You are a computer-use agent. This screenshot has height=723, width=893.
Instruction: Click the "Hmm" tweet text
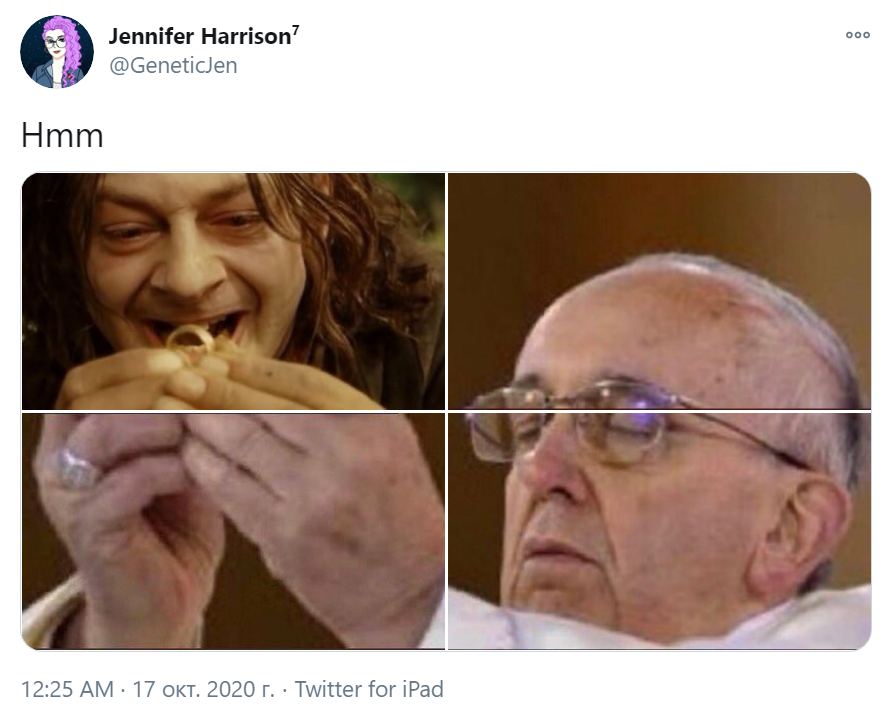click(x=62, y=135)
